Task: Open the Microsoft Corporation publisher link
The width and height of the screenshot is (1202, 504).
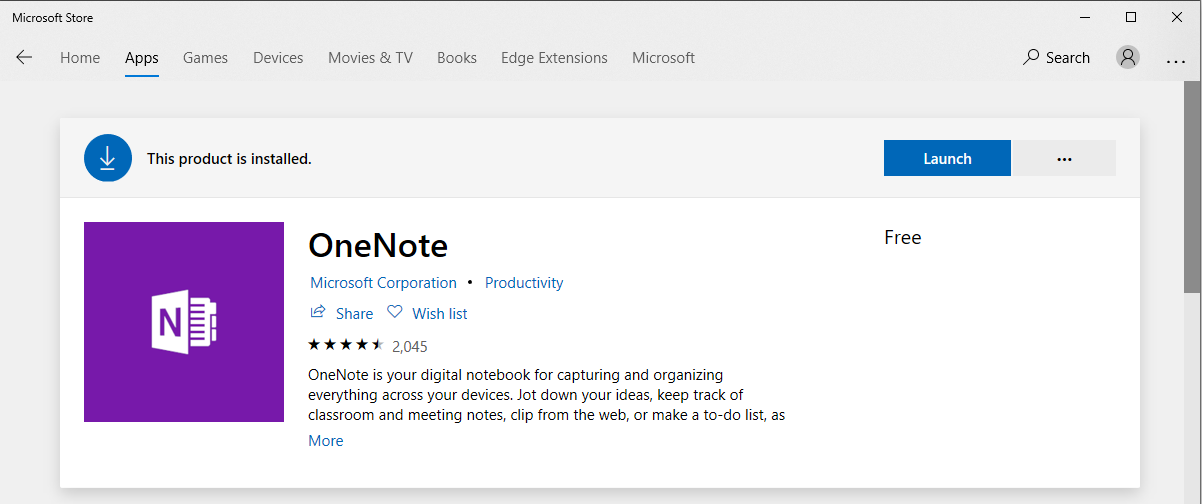Action: click(x=383, y=283)
